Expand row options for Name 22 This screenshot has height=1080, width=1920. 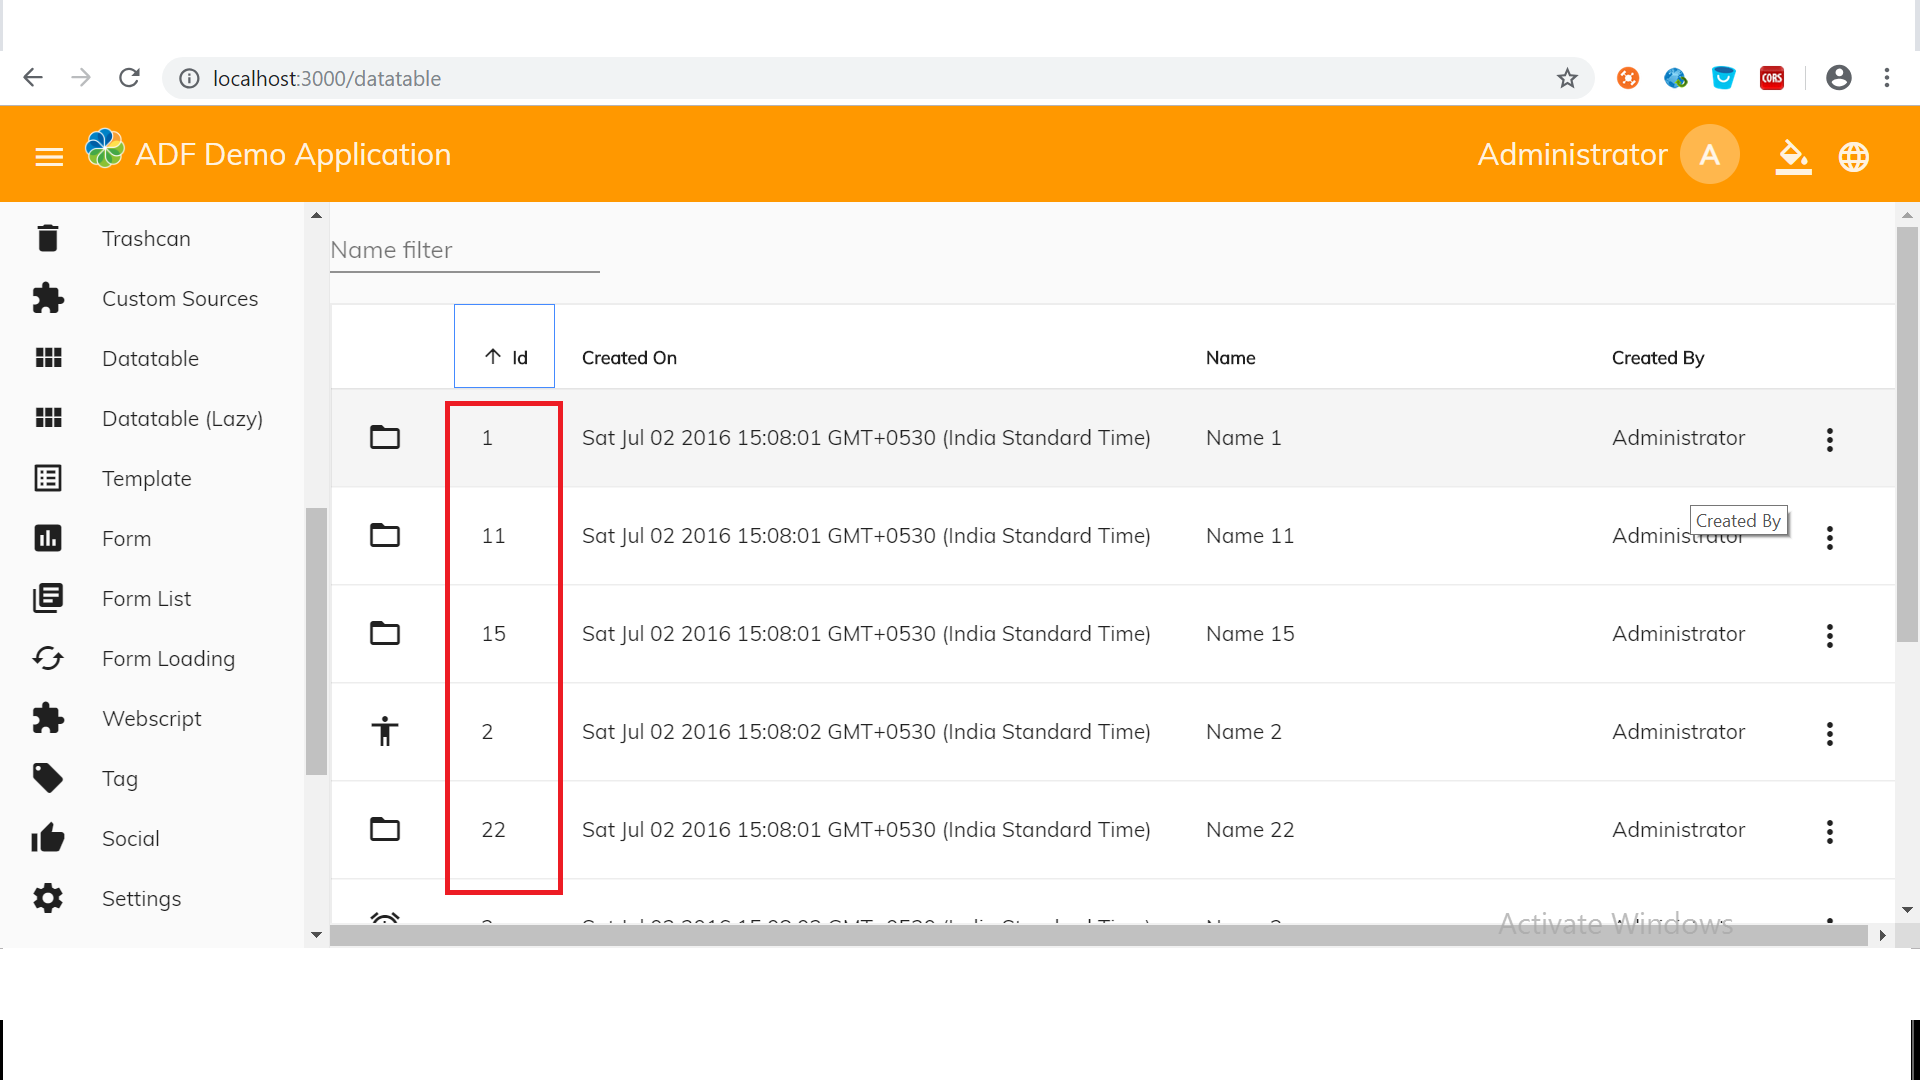pos(1830,829)
